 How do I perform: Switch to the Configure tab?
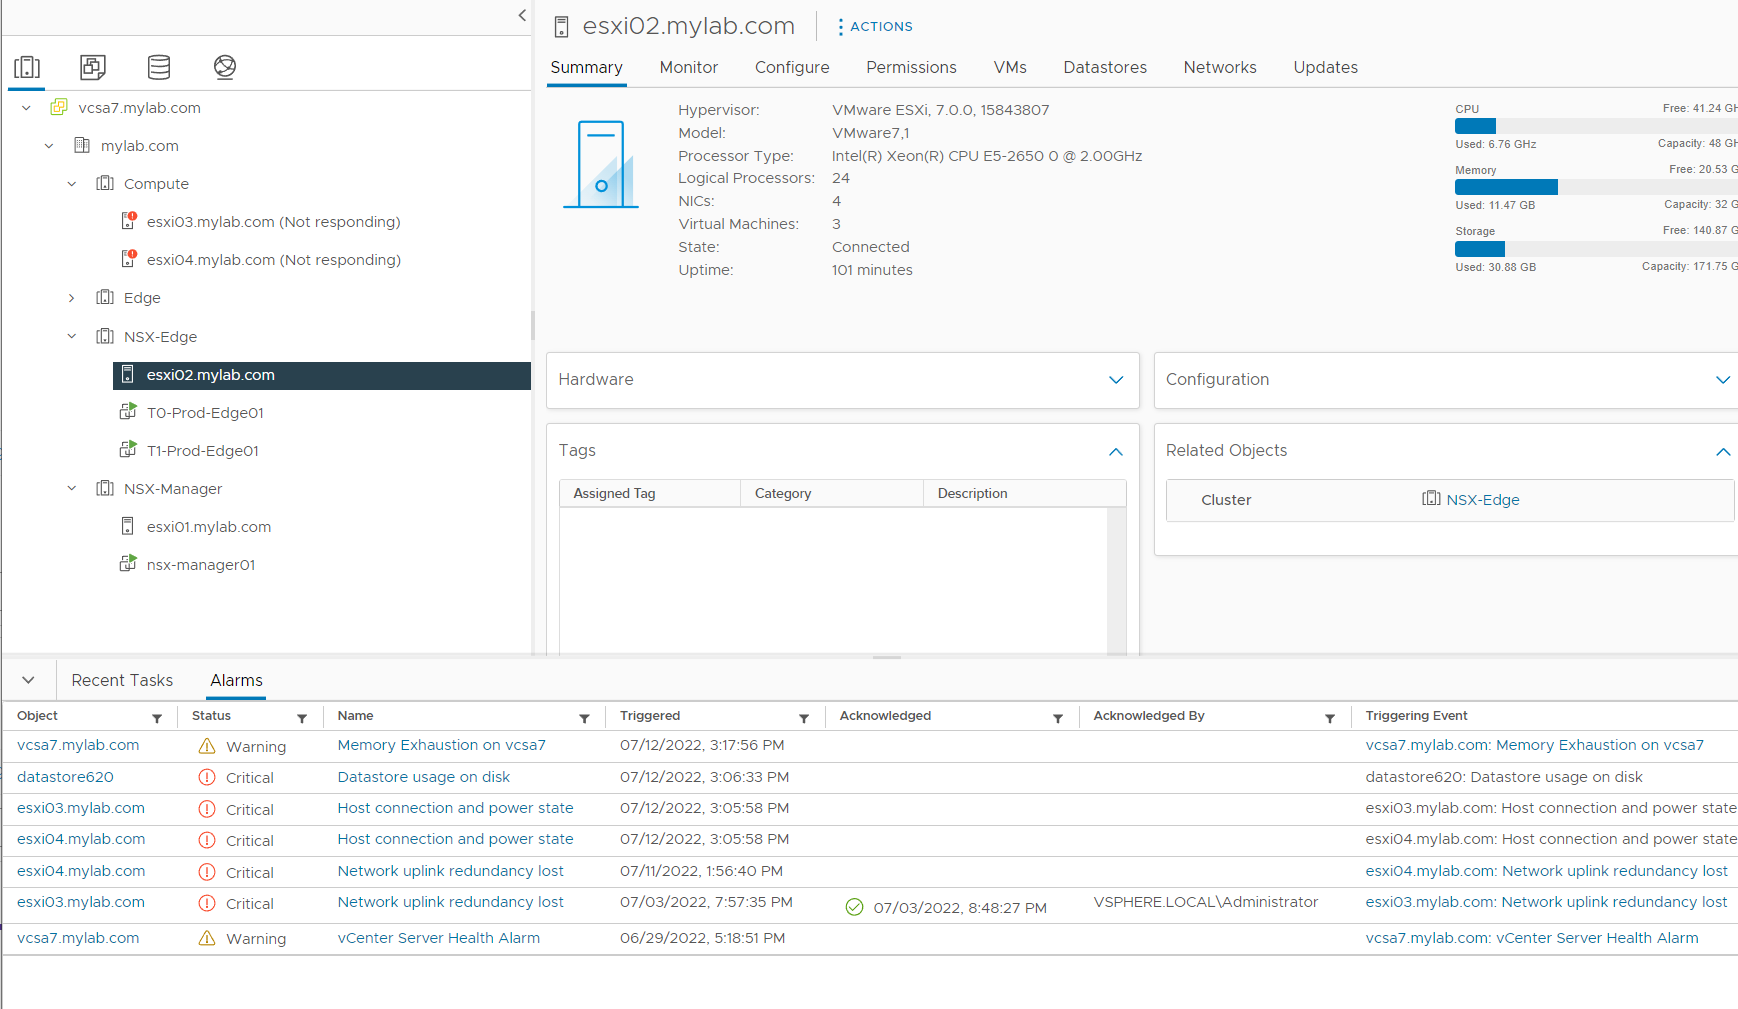coord(792,67)
